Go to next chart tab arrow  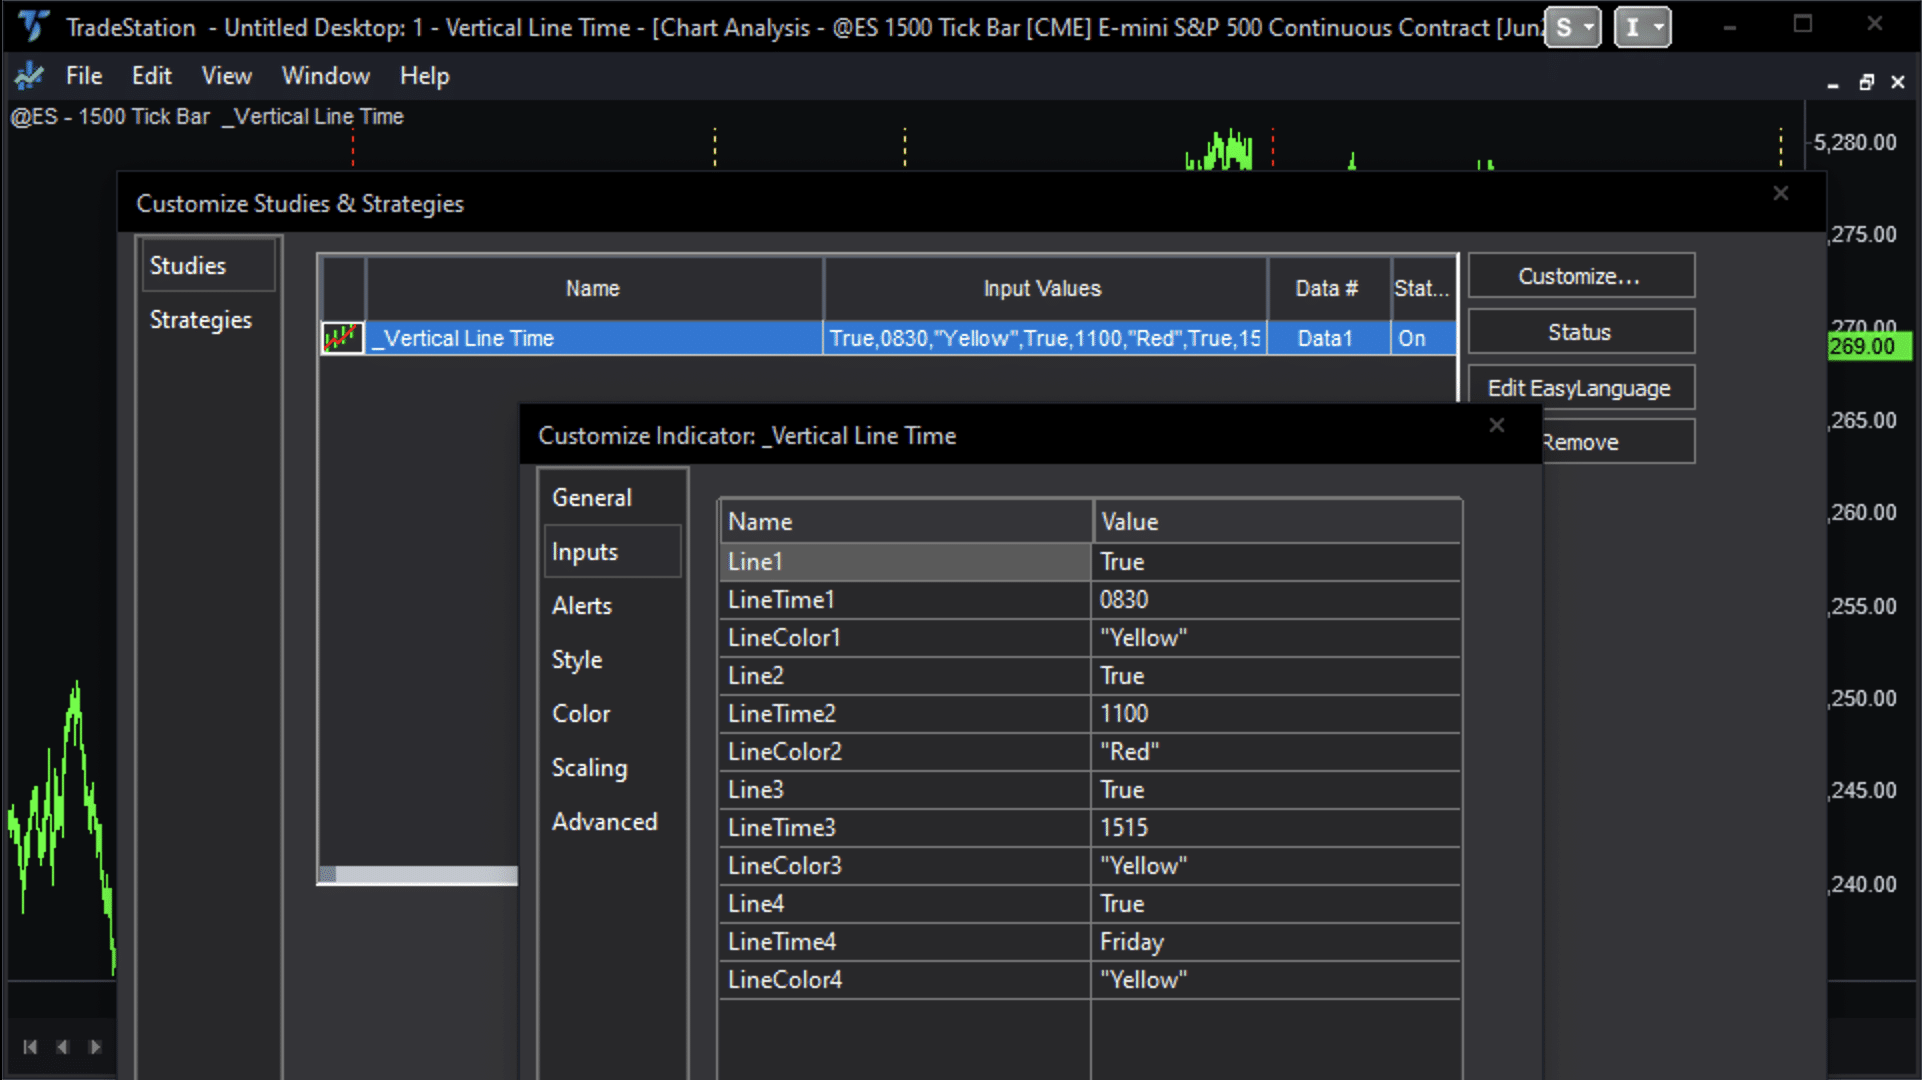pyautogui.click(x=95, y=1047)
